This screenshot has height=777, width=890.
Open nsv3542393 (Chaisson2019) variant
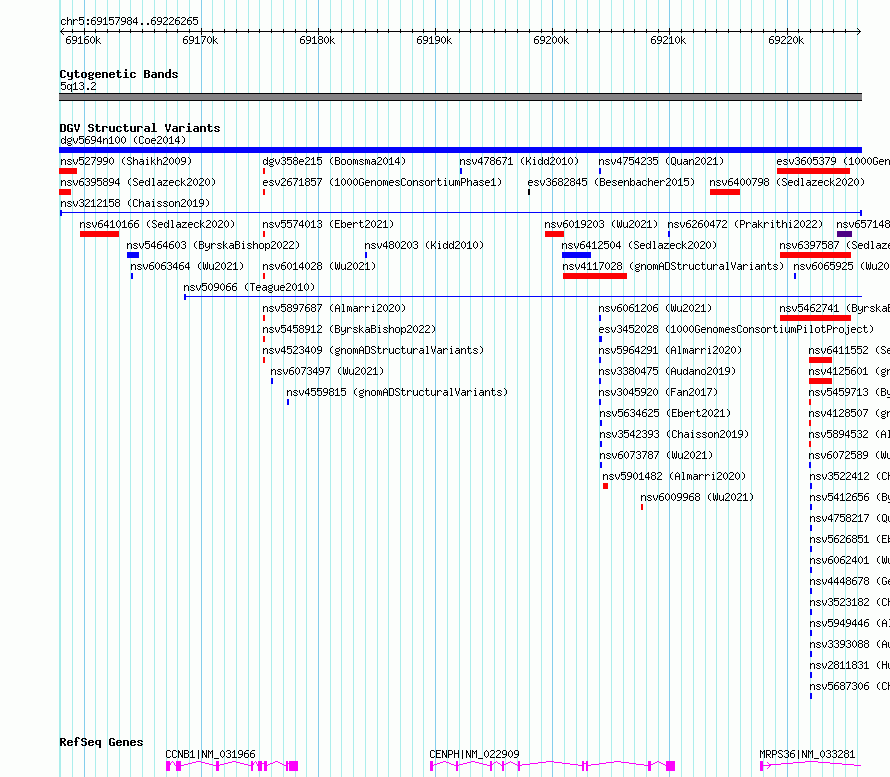point(674,434)
